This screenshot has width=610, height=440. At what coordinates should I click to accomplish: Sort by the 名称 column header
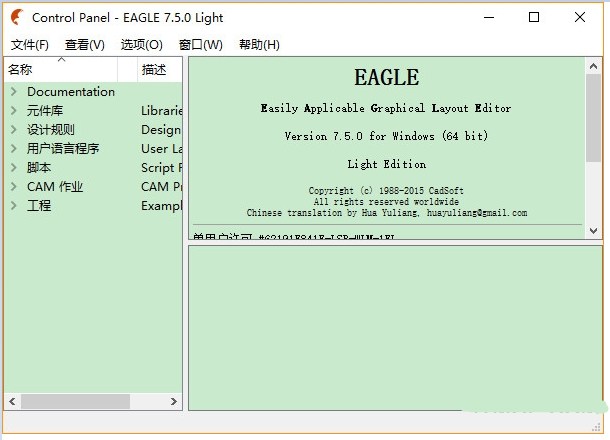coord(61,70)
